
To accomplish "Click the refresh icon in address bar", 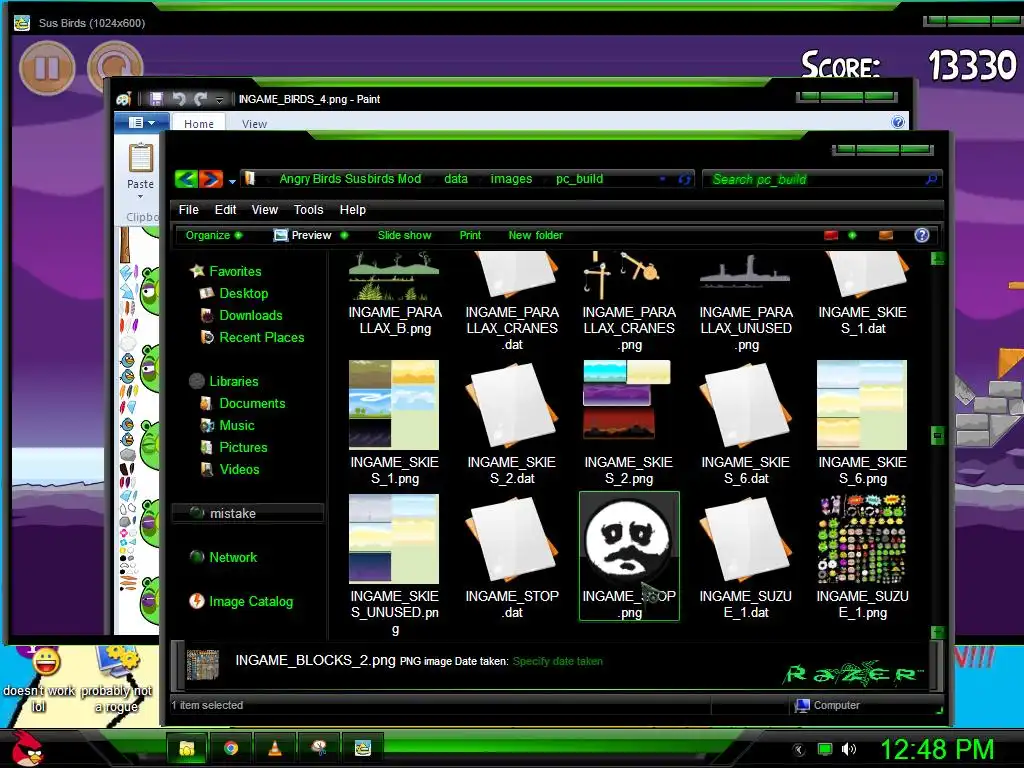I will [684, 179].
